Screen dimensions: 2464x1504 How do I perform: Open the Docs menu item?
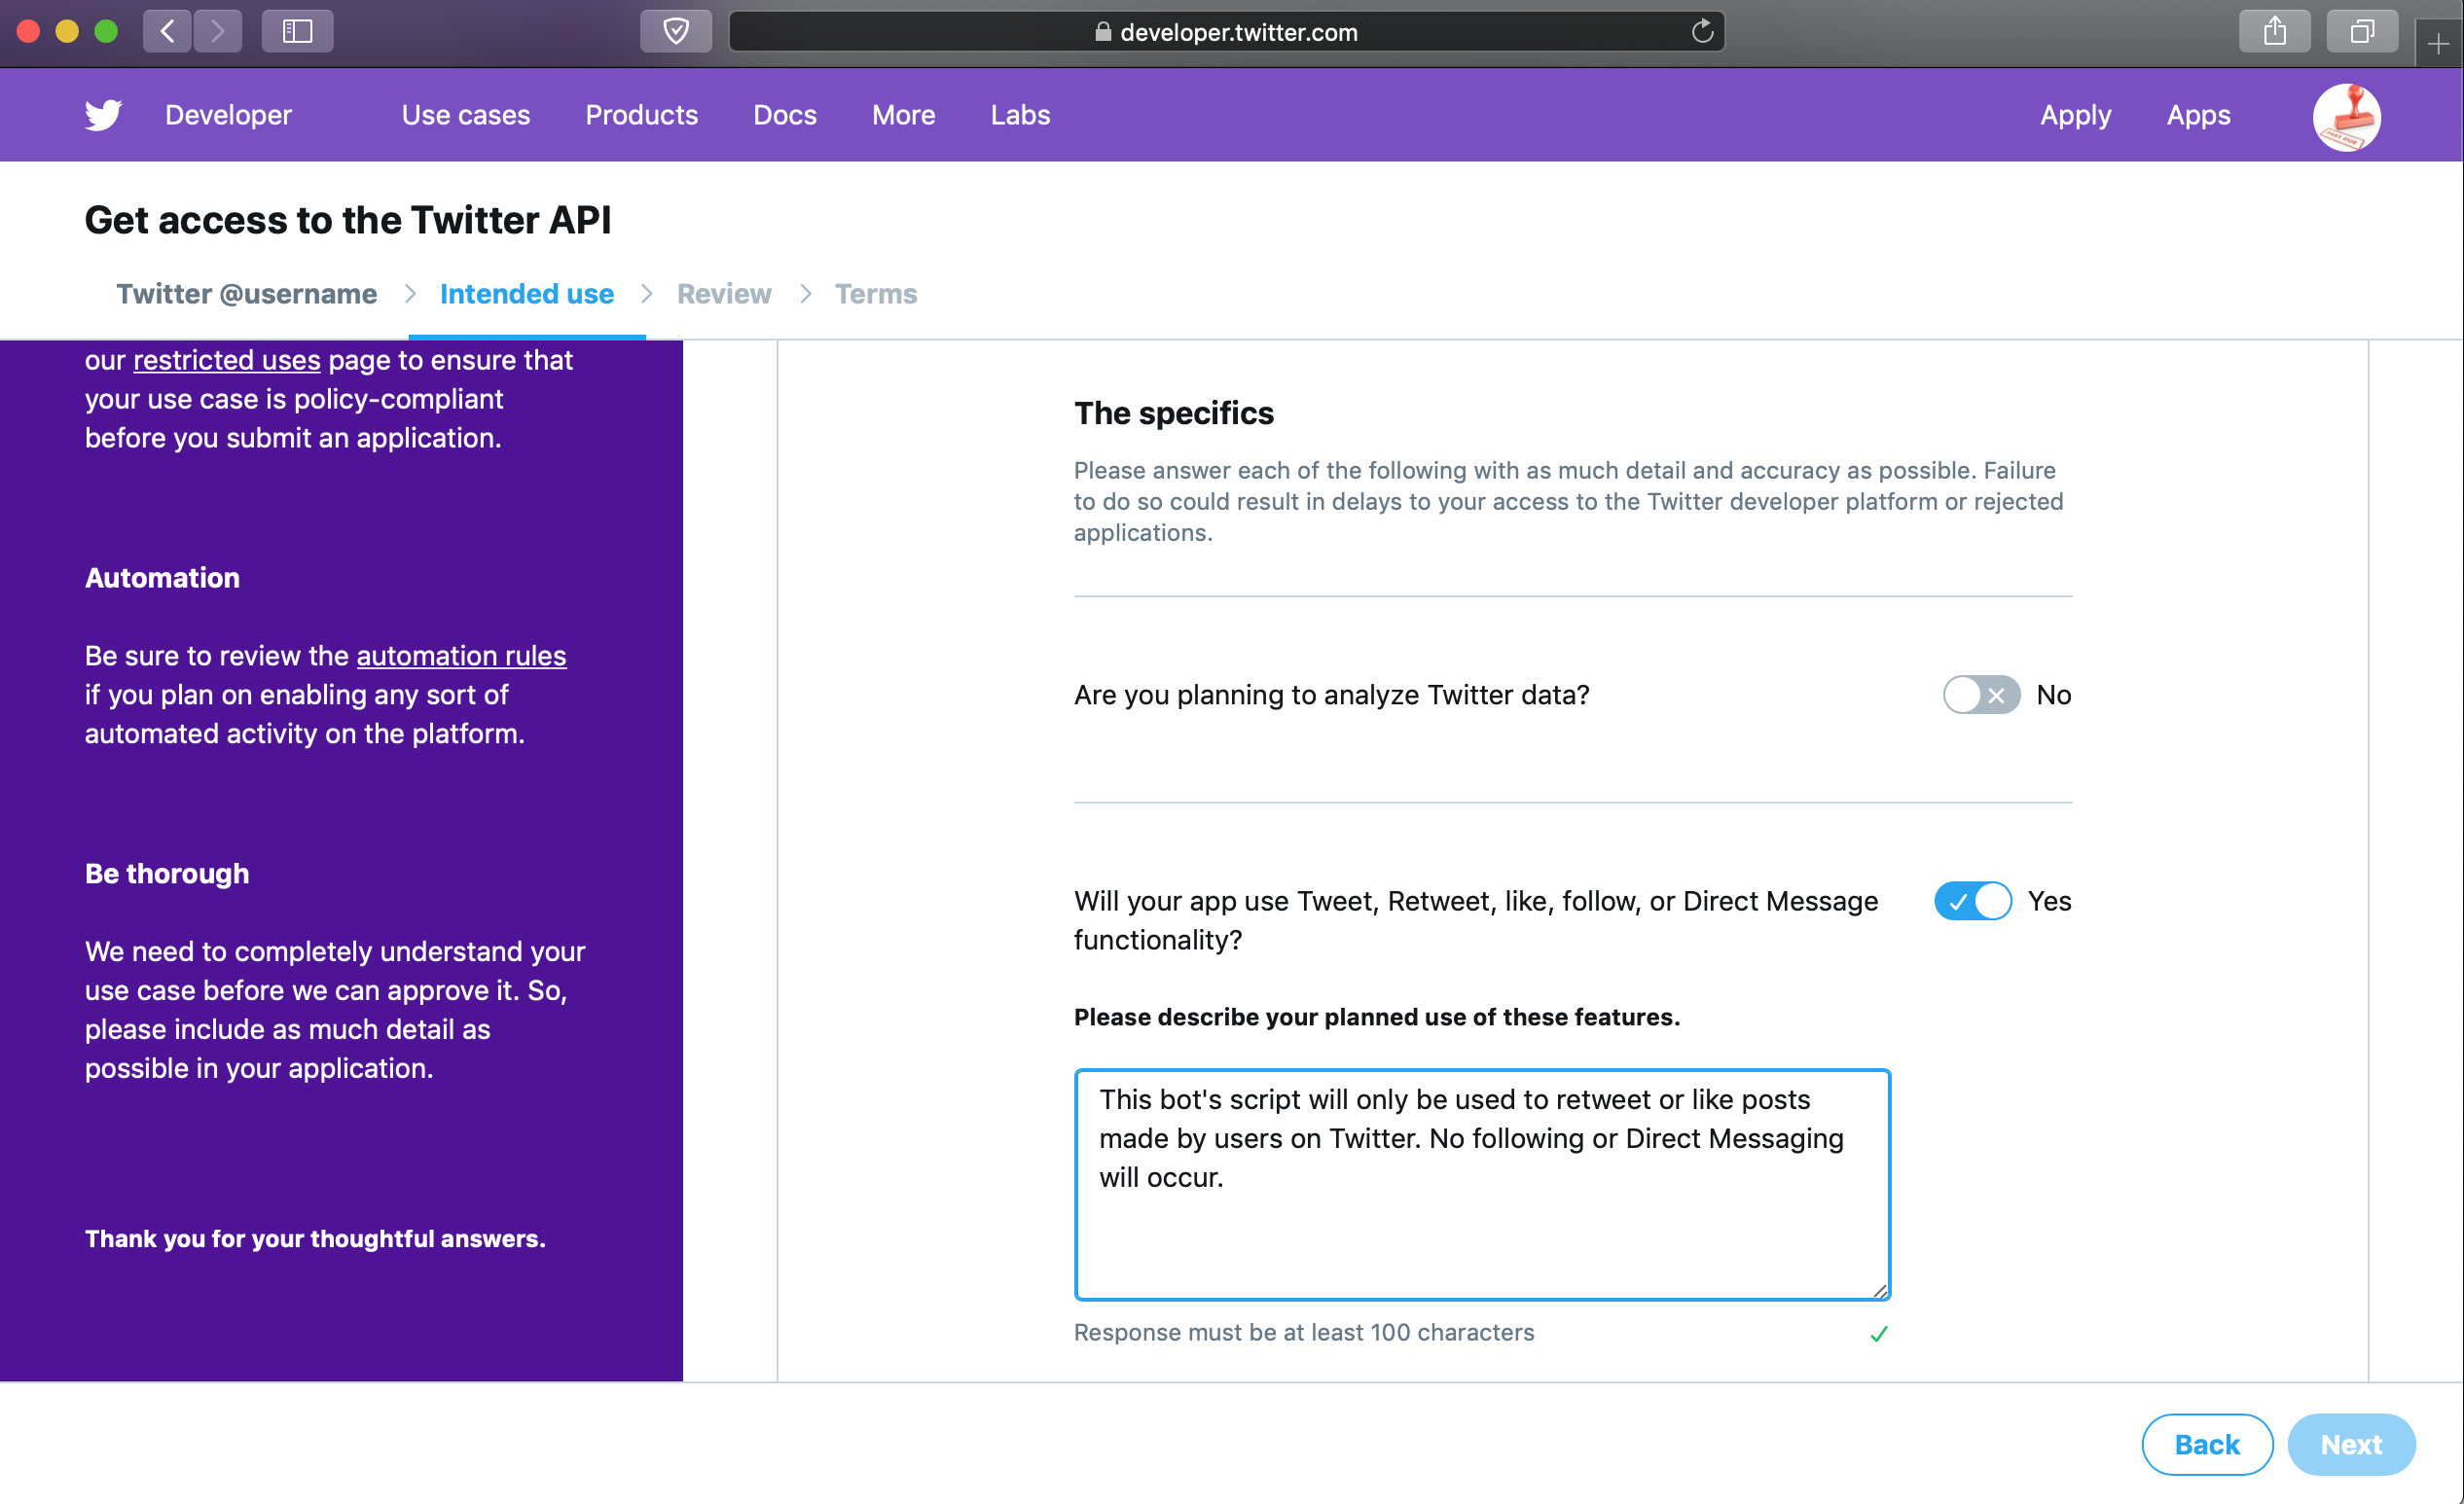click(785, 115)
